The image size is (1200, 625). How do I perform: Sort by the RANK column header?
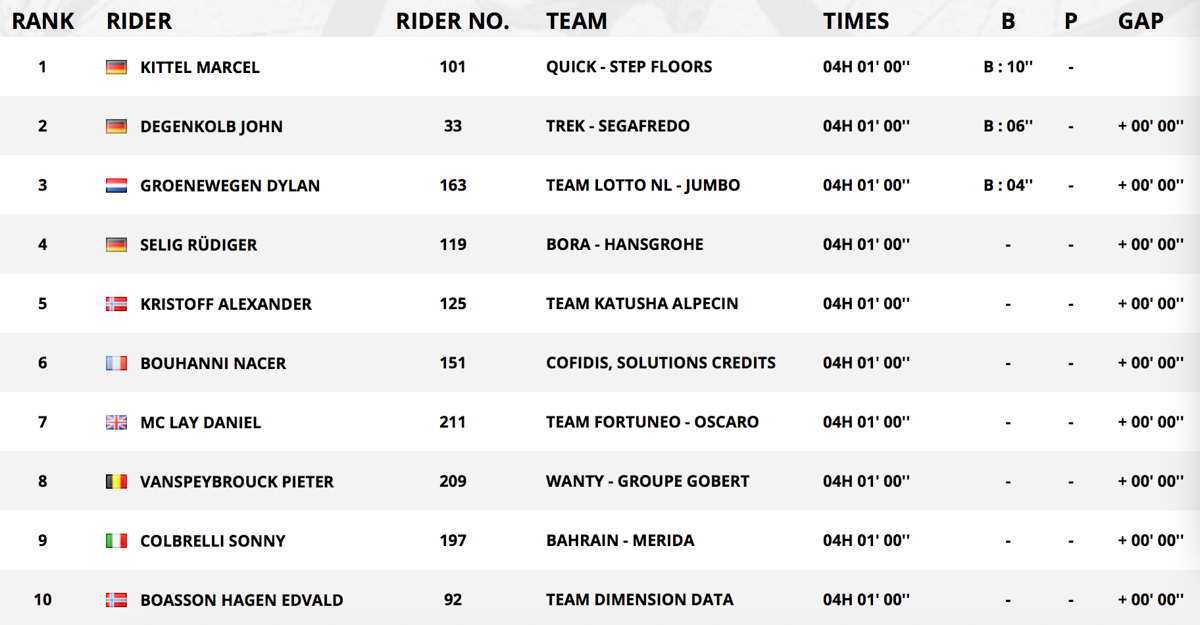pos(43,20)
